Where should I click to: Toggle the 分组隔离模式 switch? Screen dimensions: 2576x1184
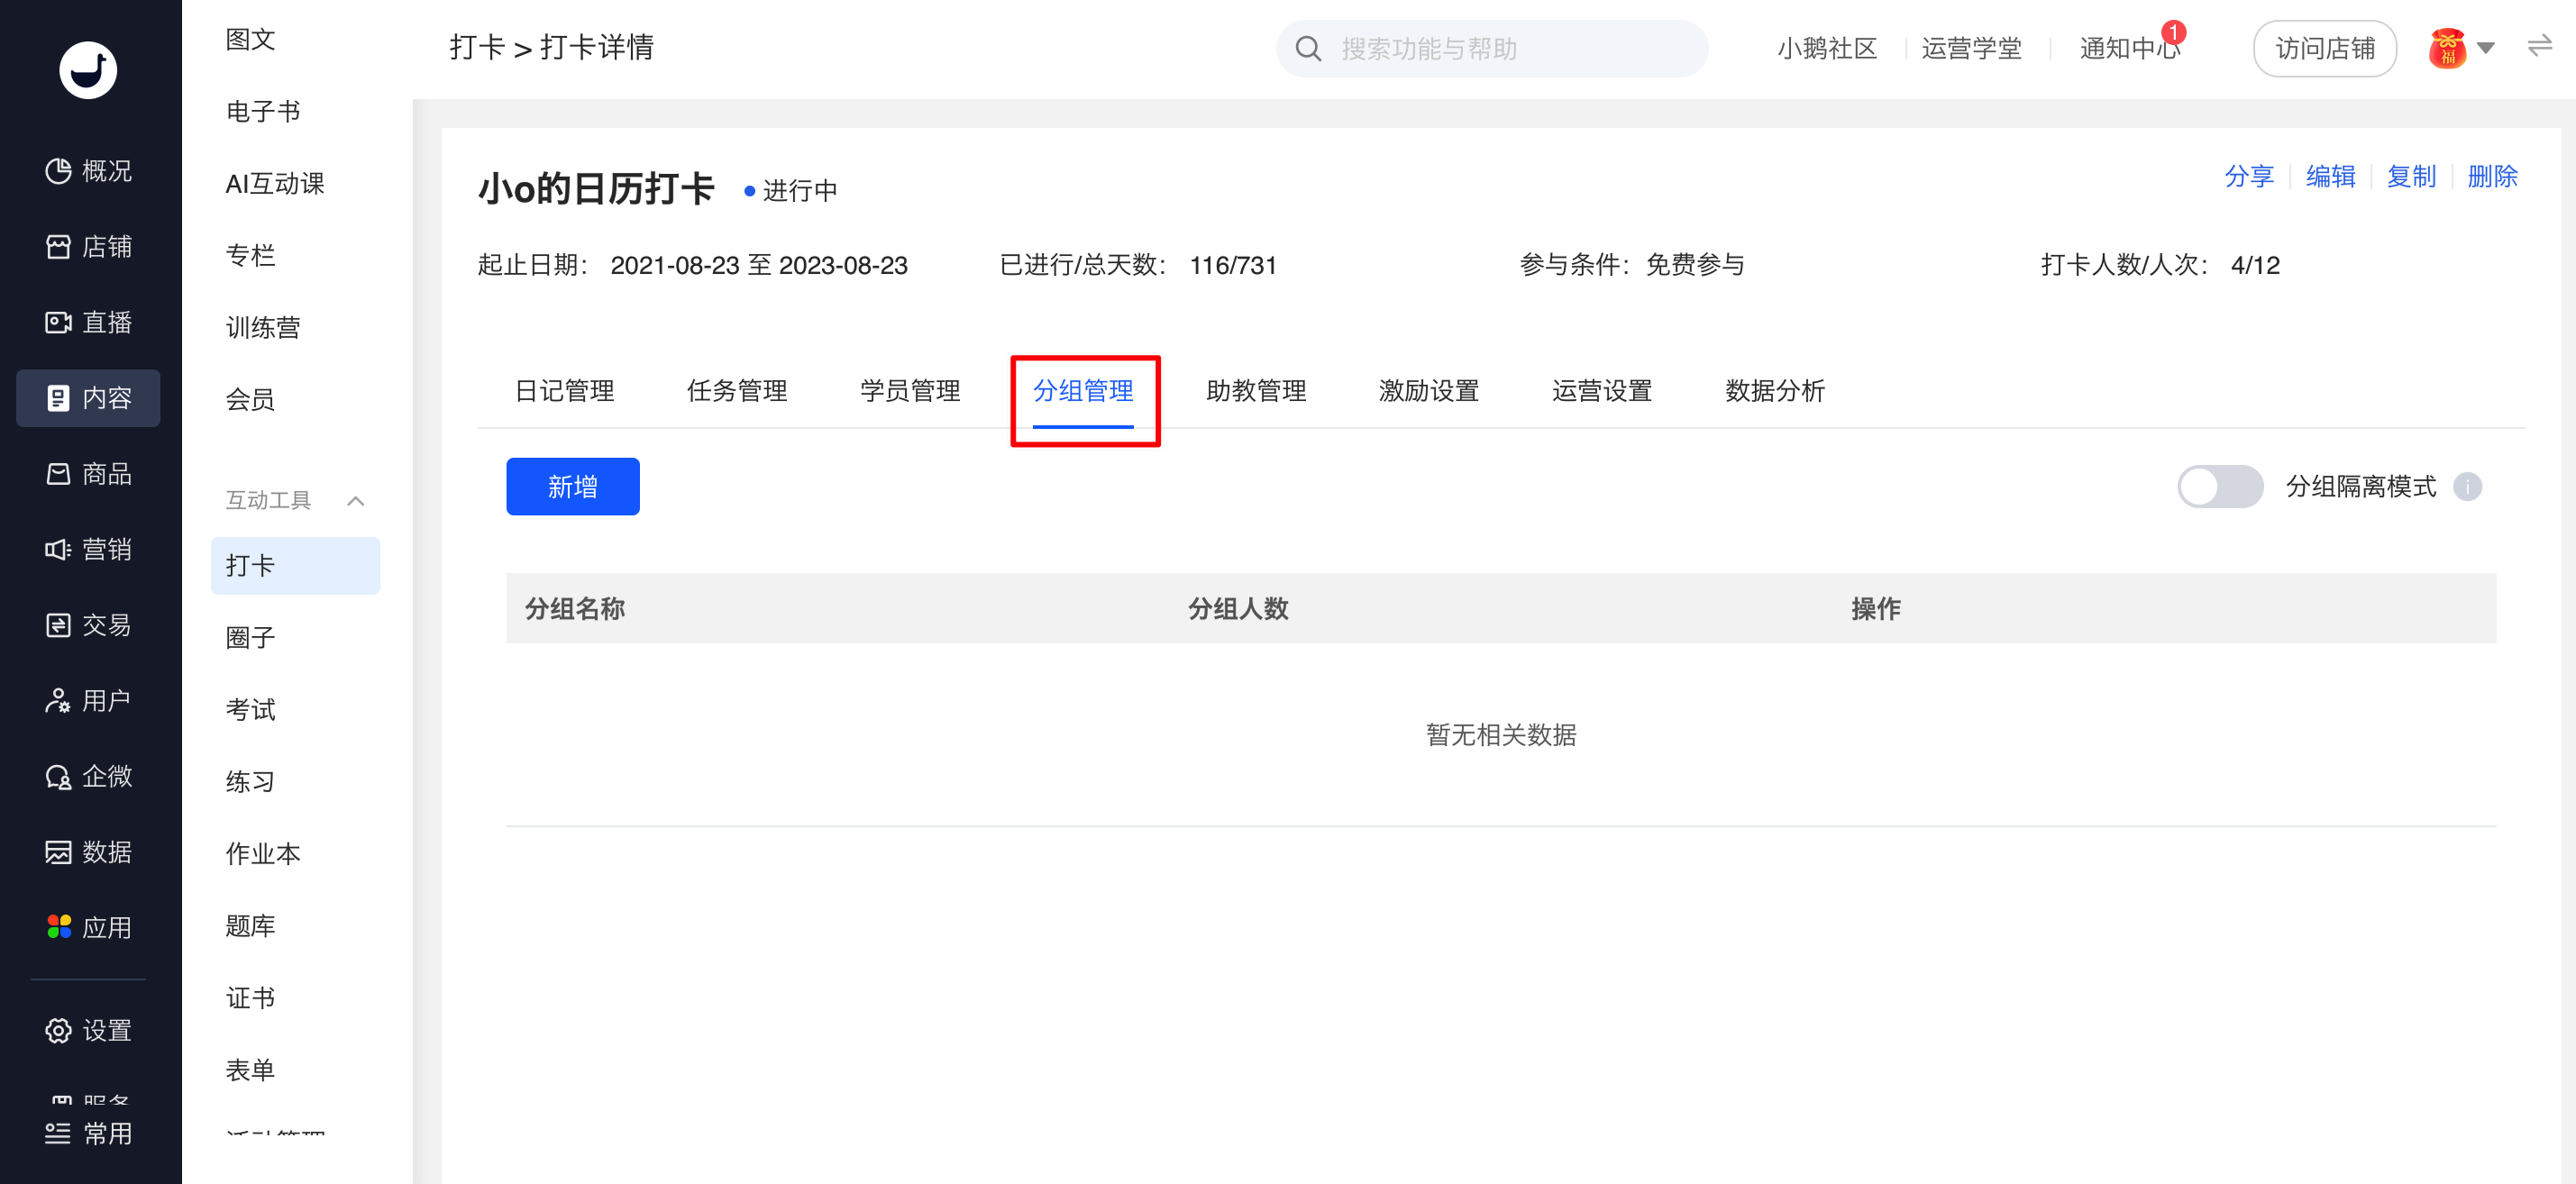(x=2219, y=487)
